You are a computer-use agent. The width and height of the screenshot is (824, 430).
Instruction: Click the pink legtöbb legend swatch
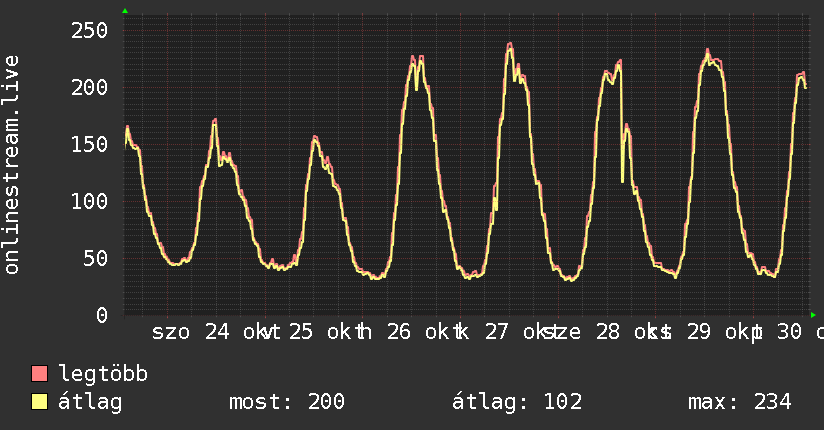(x=39, y=373)
